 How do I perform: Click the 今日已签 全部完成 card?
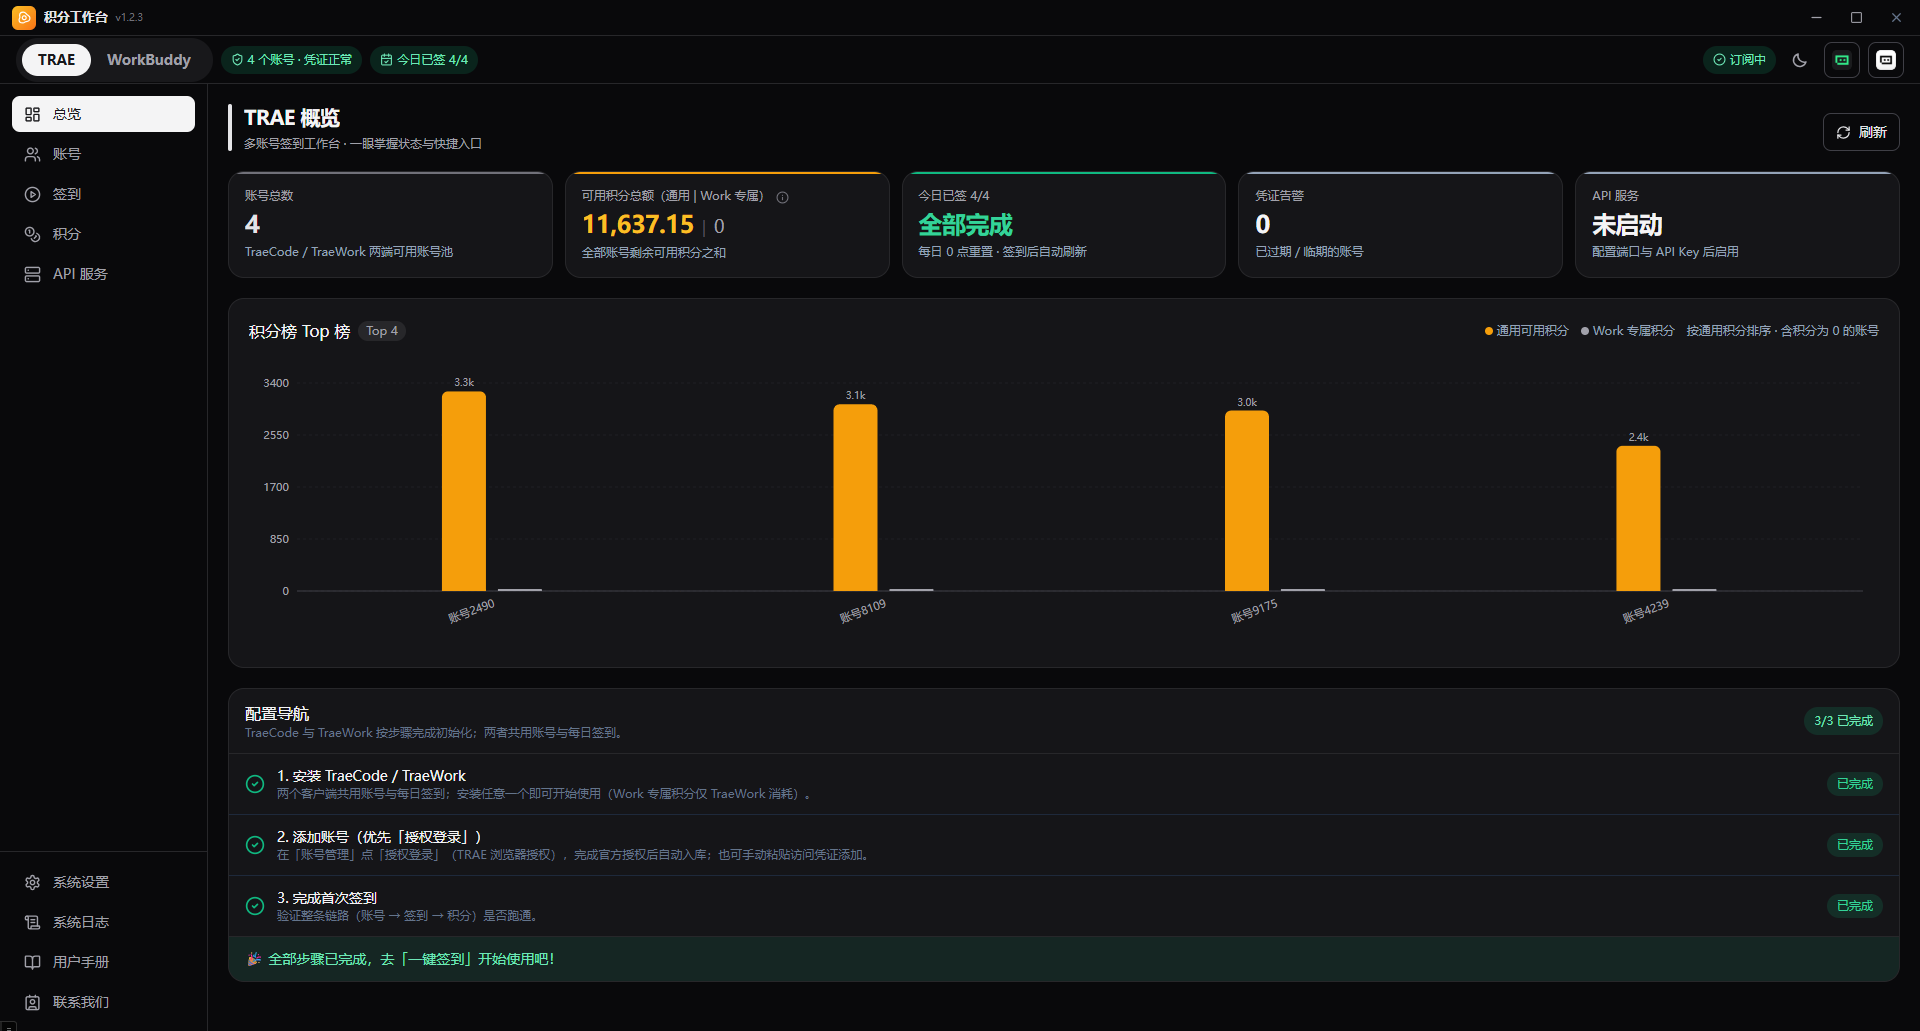tap(1063, 225)
